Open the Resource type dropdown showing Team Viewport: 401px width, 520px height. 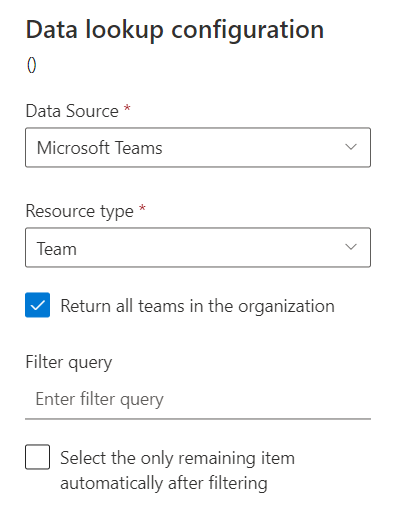click(198, 247)
